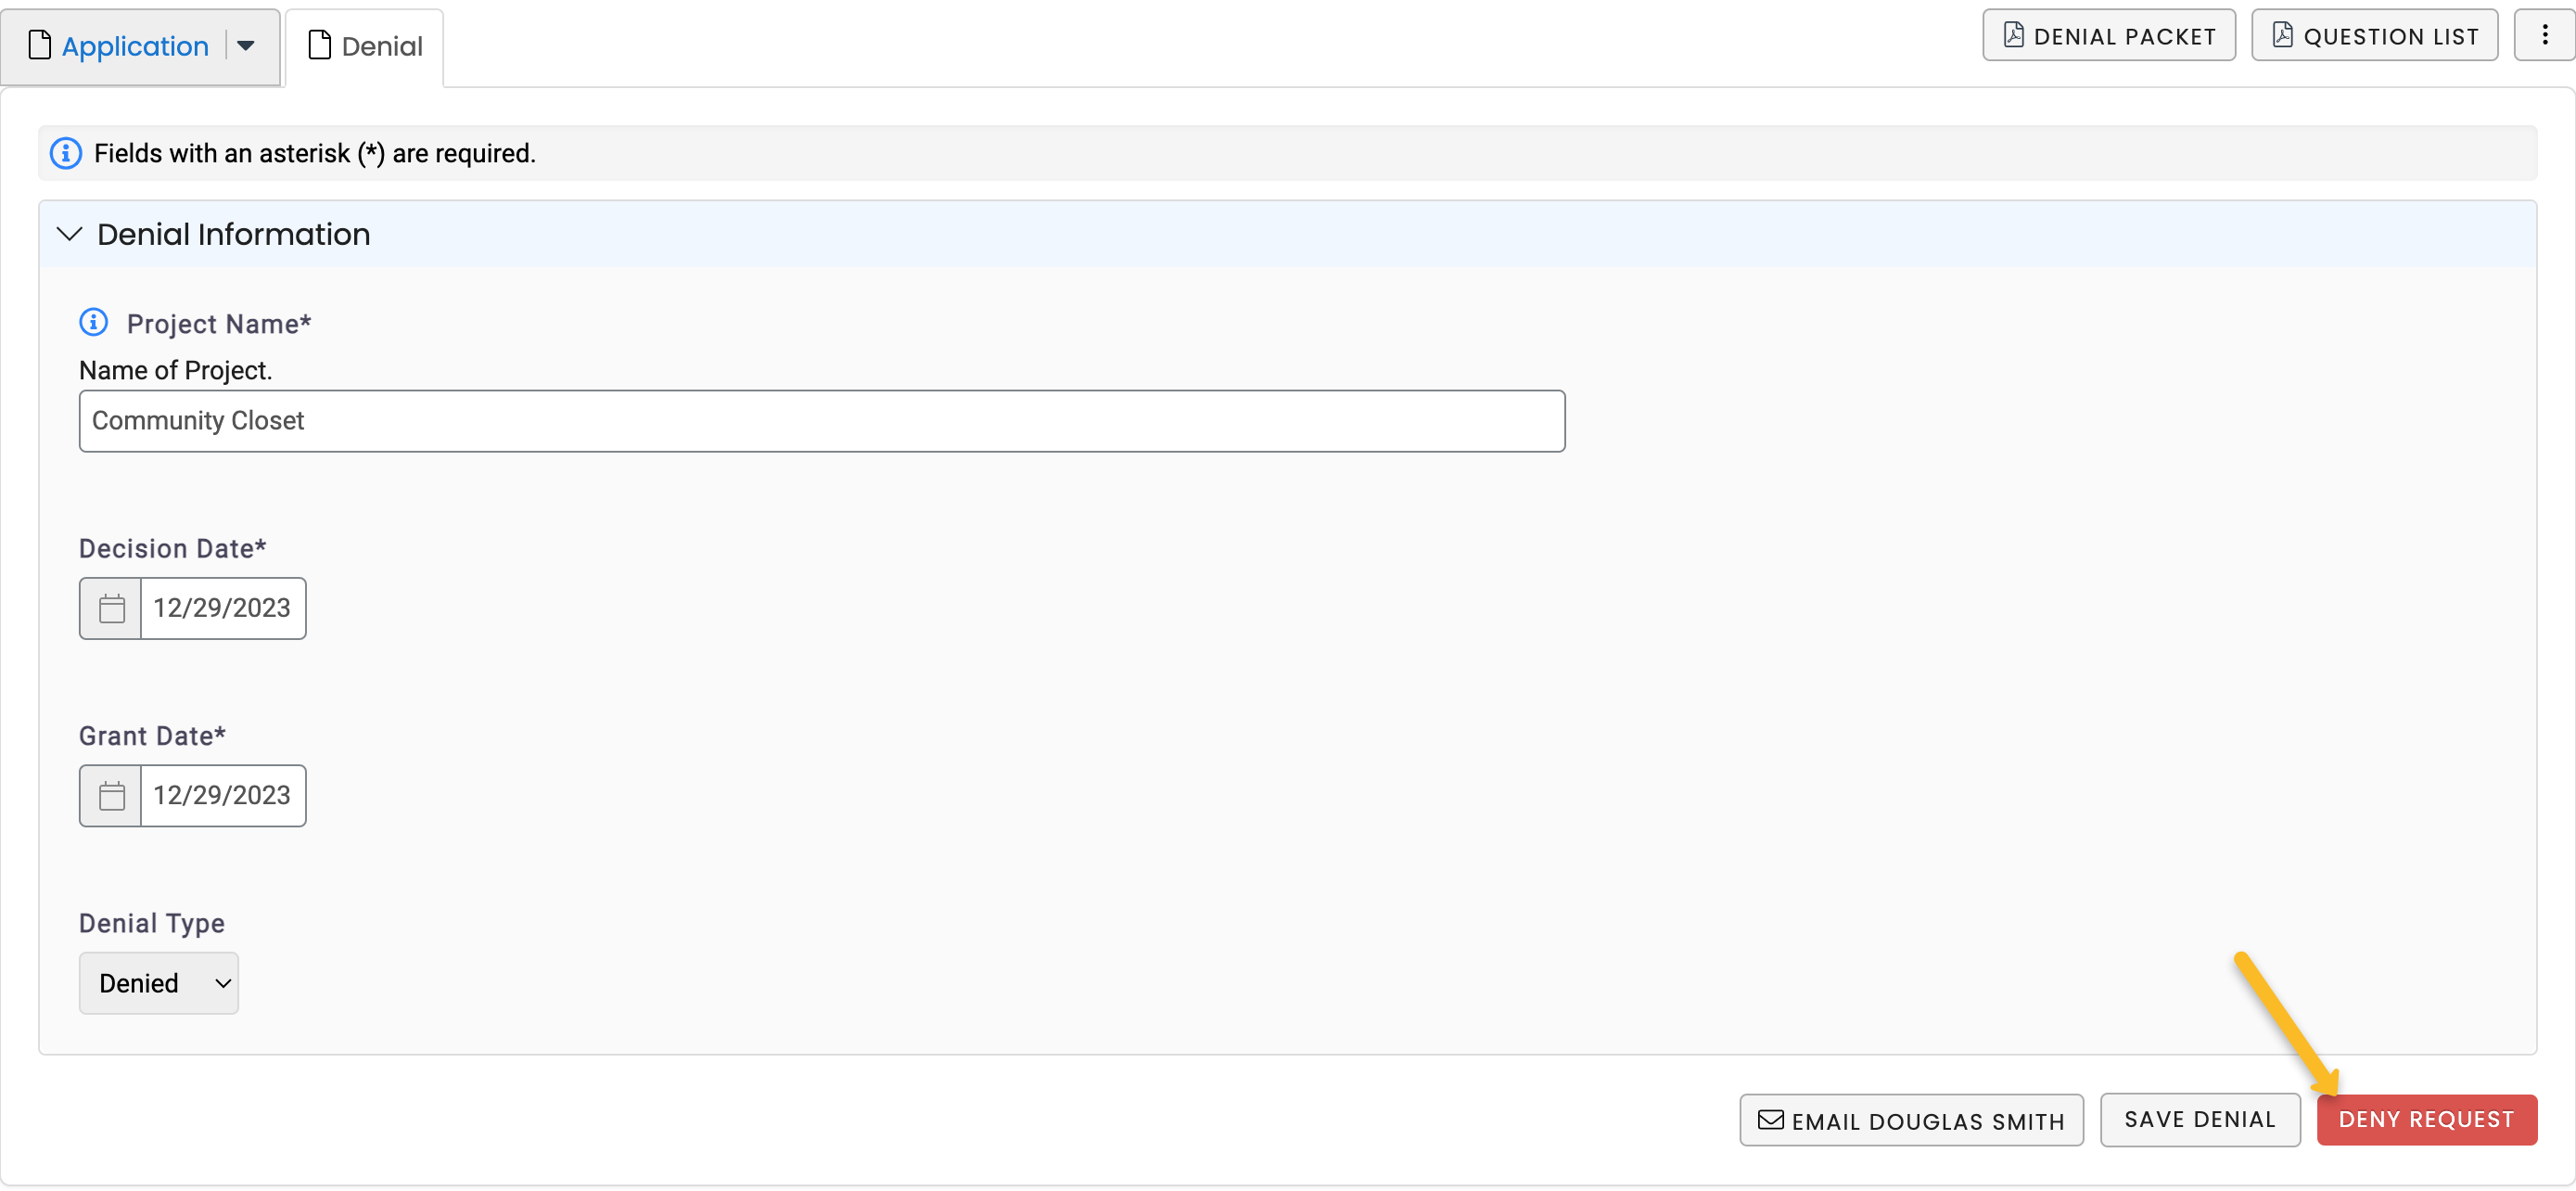Click the Grant Date input field
The height and width of the screenshot is (1191, 2576).
(222, 795)
